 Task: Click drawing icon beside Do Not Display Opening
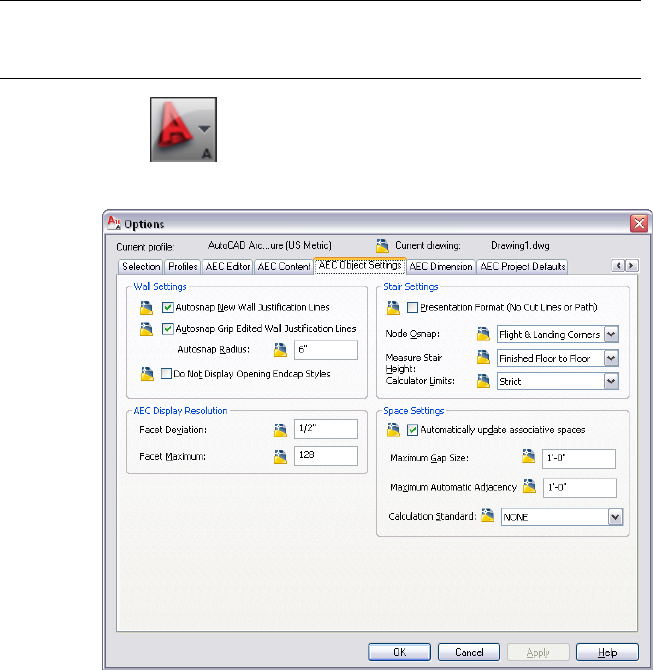147,374
